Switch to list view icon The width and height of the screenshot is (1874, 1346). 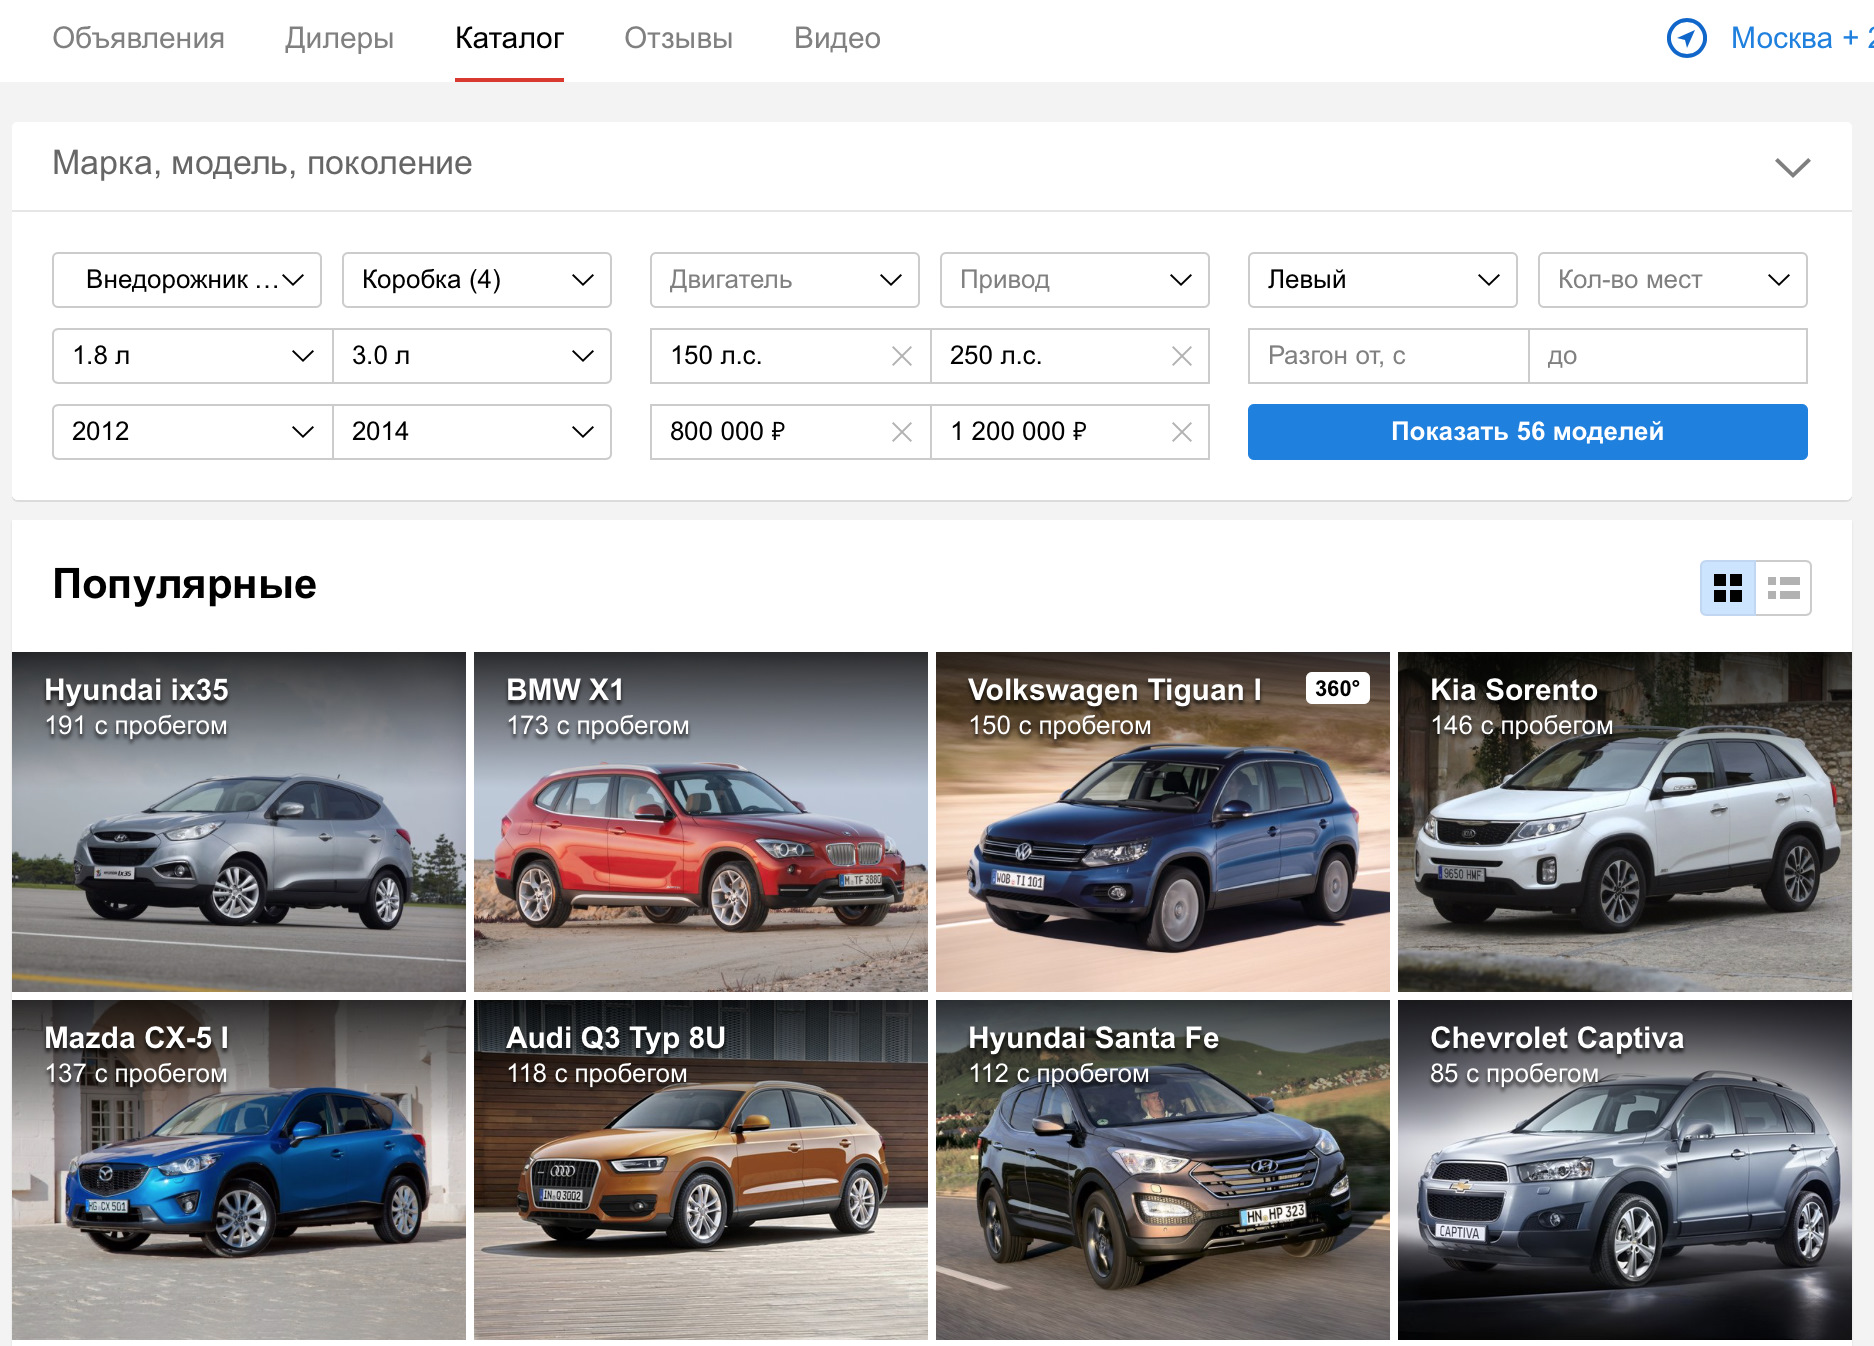click(1783, 588)
